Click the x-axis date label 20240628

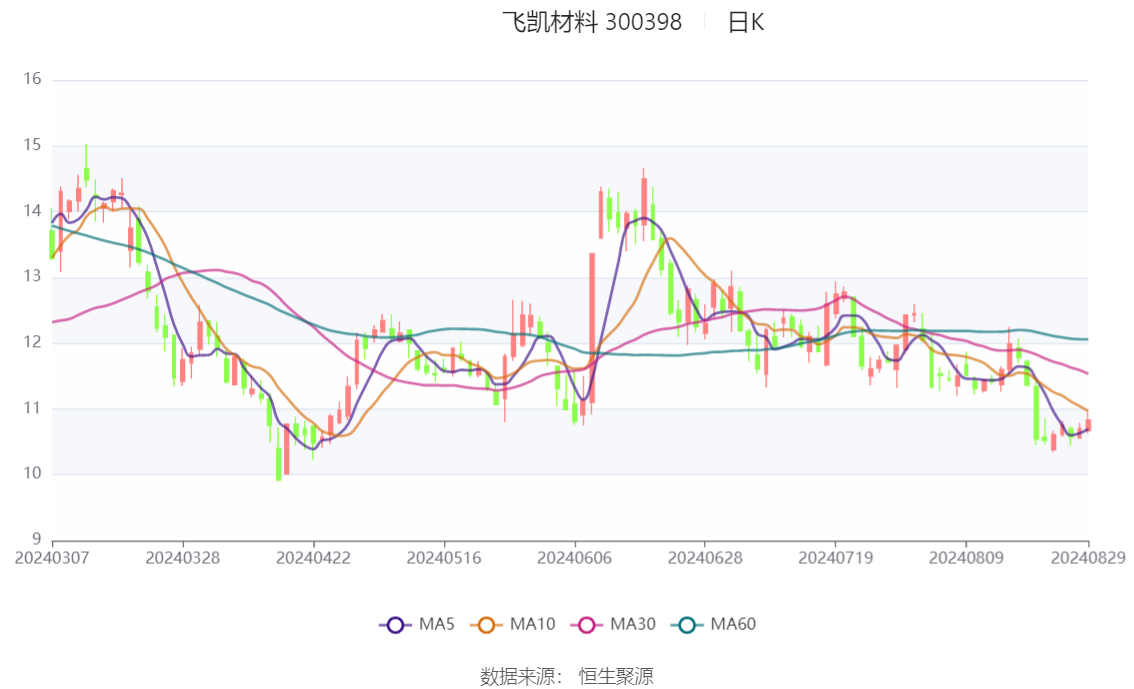(x=705, y=558)
